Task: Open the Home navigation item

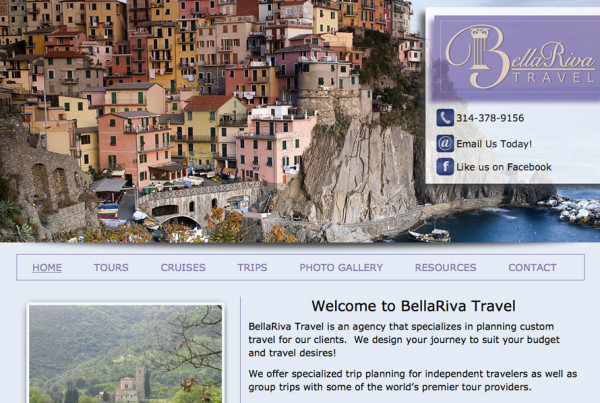Action: click(x=47, y=268)
